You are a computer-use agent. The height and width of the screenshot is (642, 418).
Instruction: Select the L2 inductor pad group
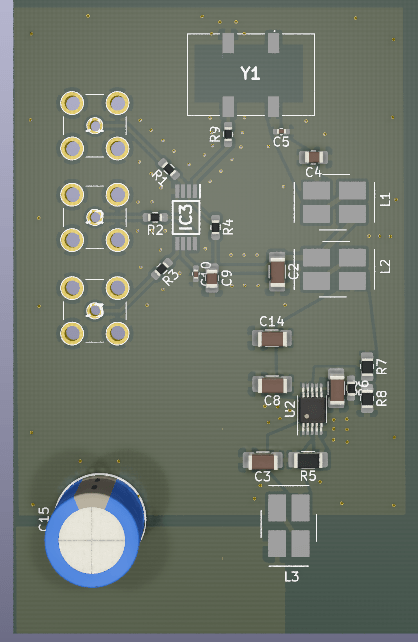pos(334,269)
